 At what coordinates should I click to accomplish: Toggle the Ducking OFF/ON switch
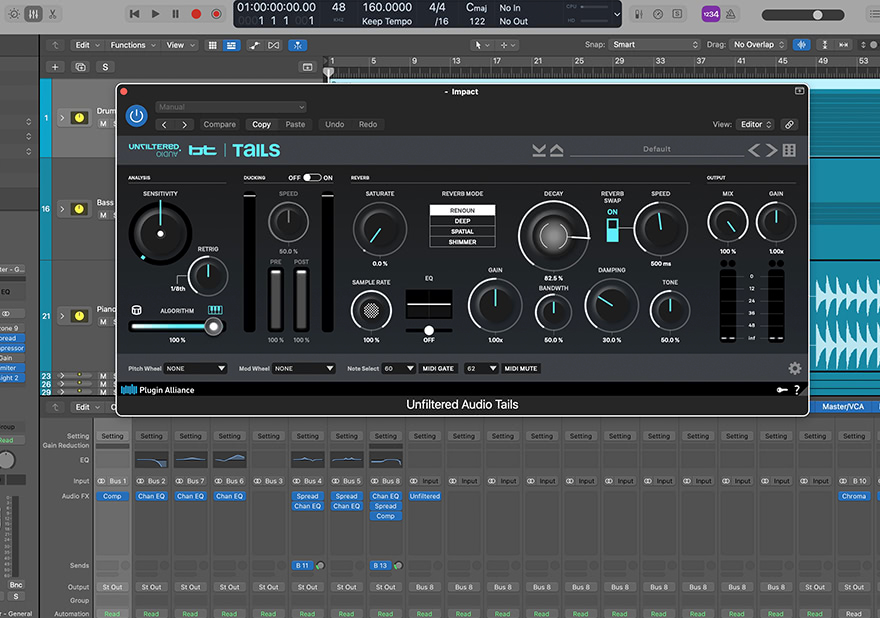pyautogui.click(x=312, y=177)
